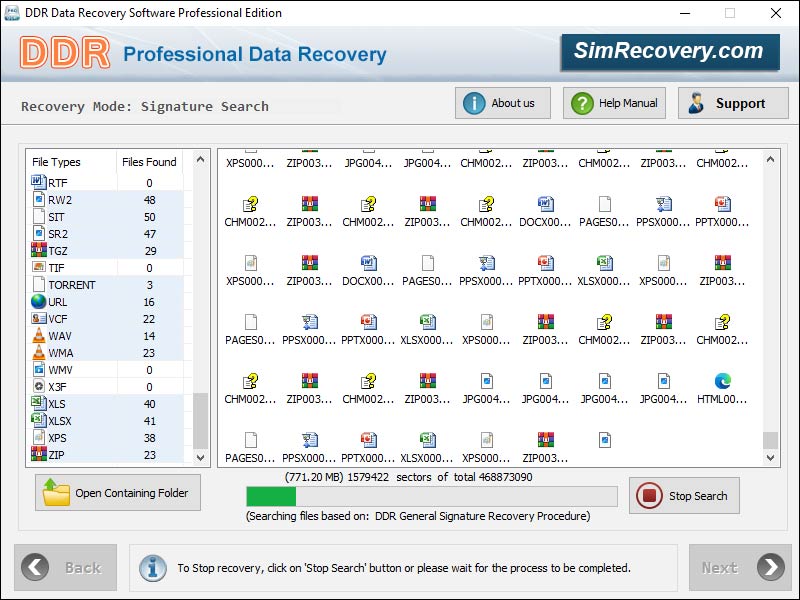
Task: Select the TIF image icon
Action: (x=39, y=267)
